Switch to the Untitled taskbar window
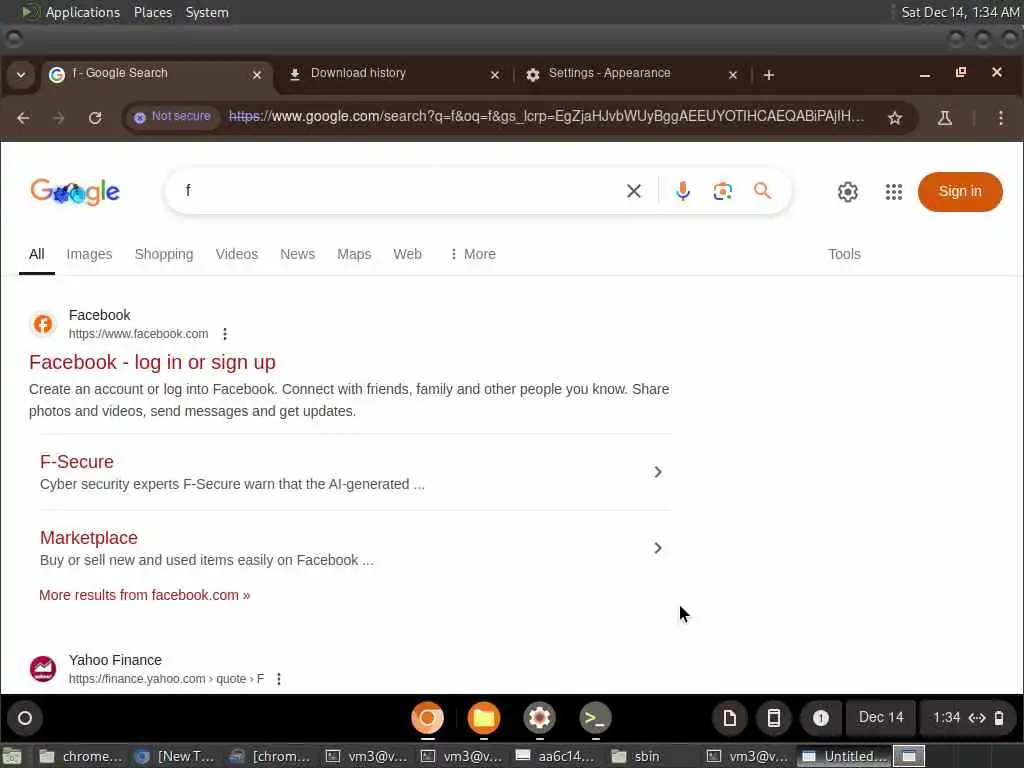The image size is (1024, 768). point(843,756)
